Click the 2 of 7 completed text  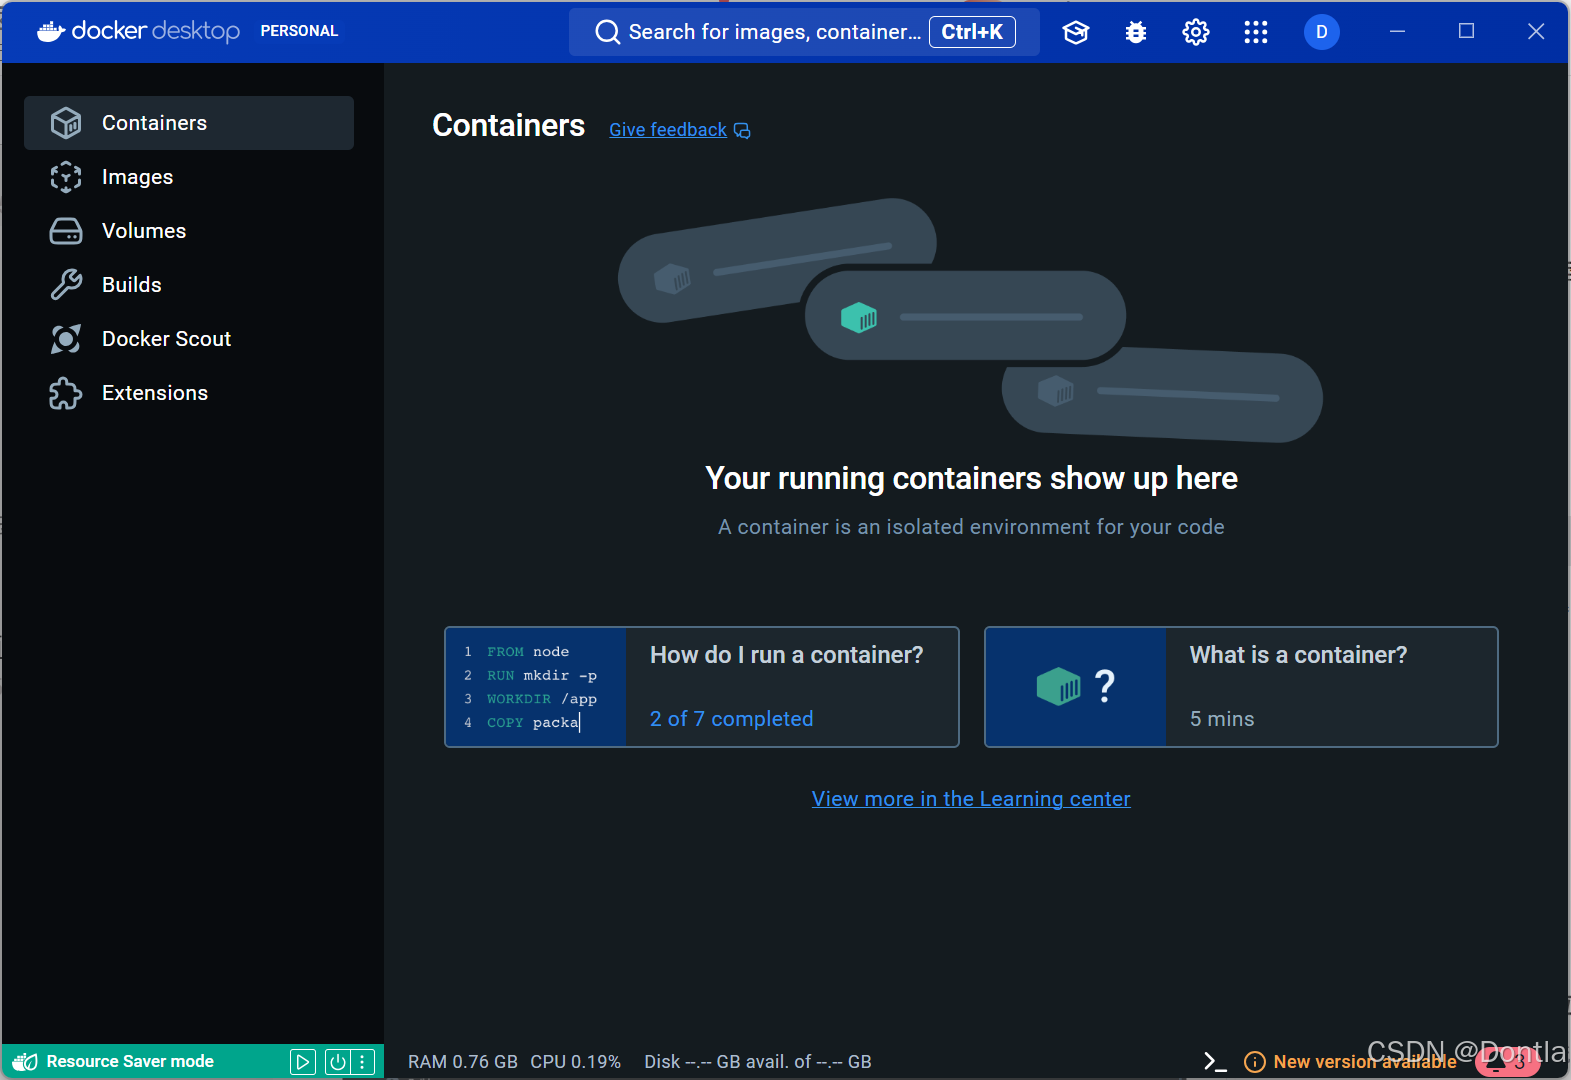732,719
